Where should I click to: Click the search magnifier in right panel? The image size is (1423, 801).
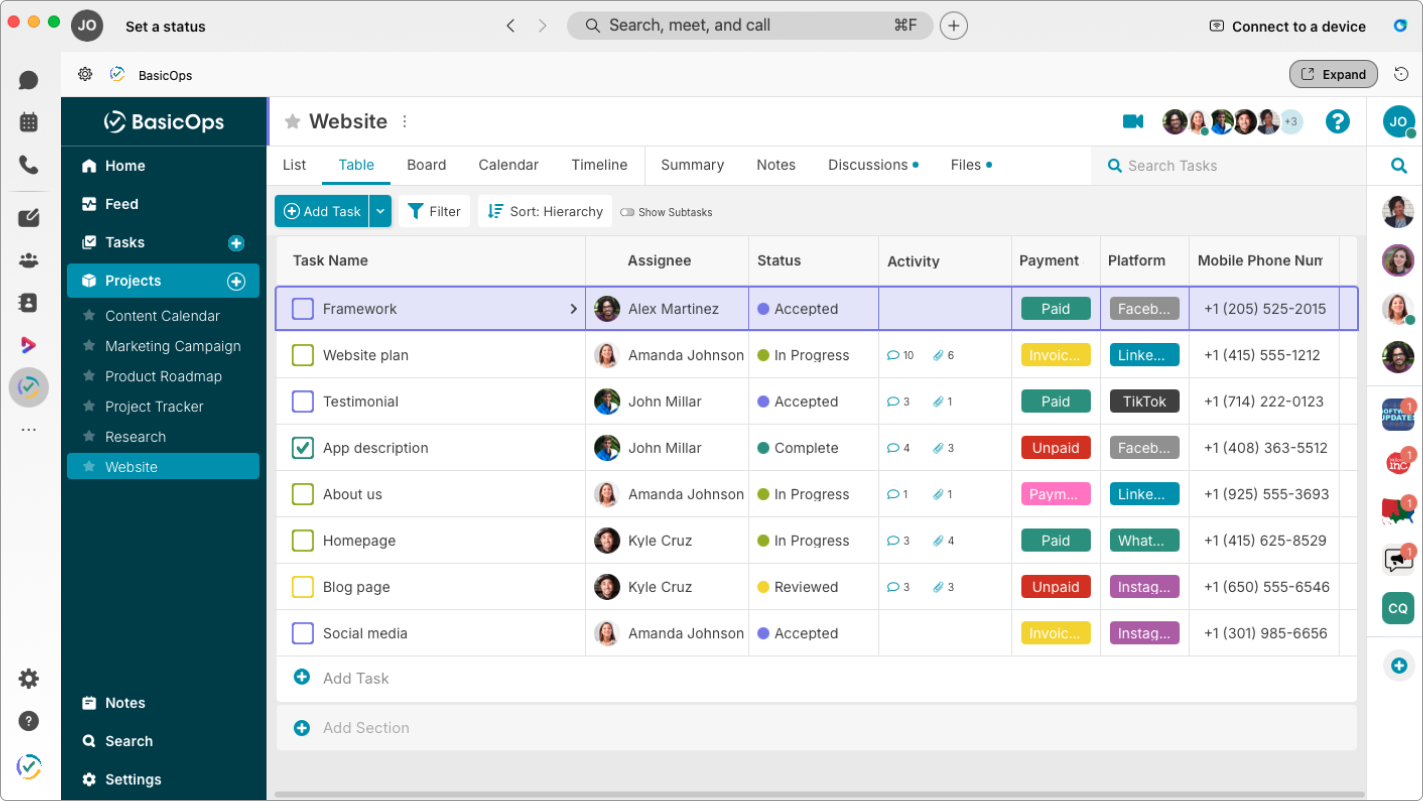coord(1399,166)
